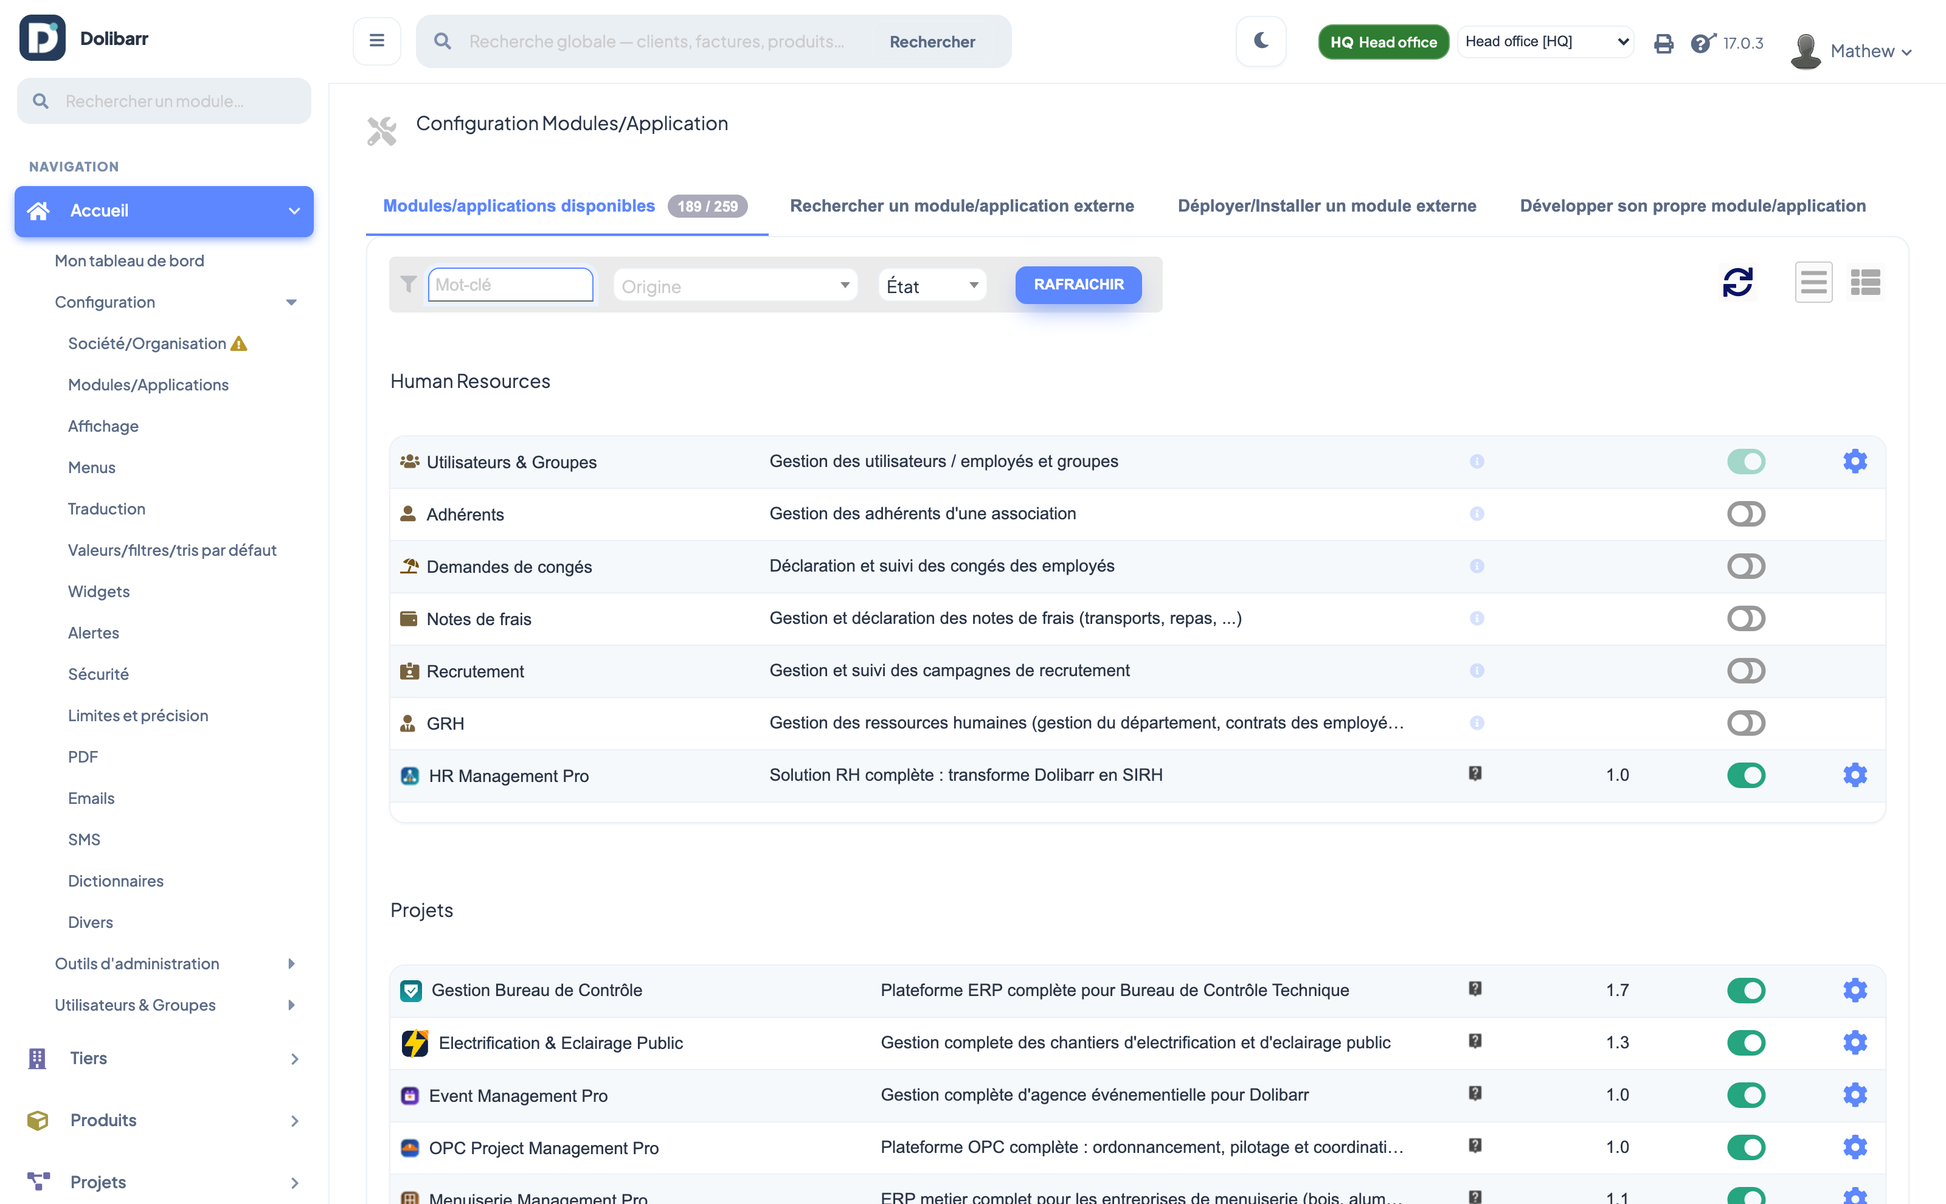This screenshot has width=1946, height=1204.
Task: Focus the Rechercher un module sidebar field
Action: pyautogui.click(x=164, y=101)
